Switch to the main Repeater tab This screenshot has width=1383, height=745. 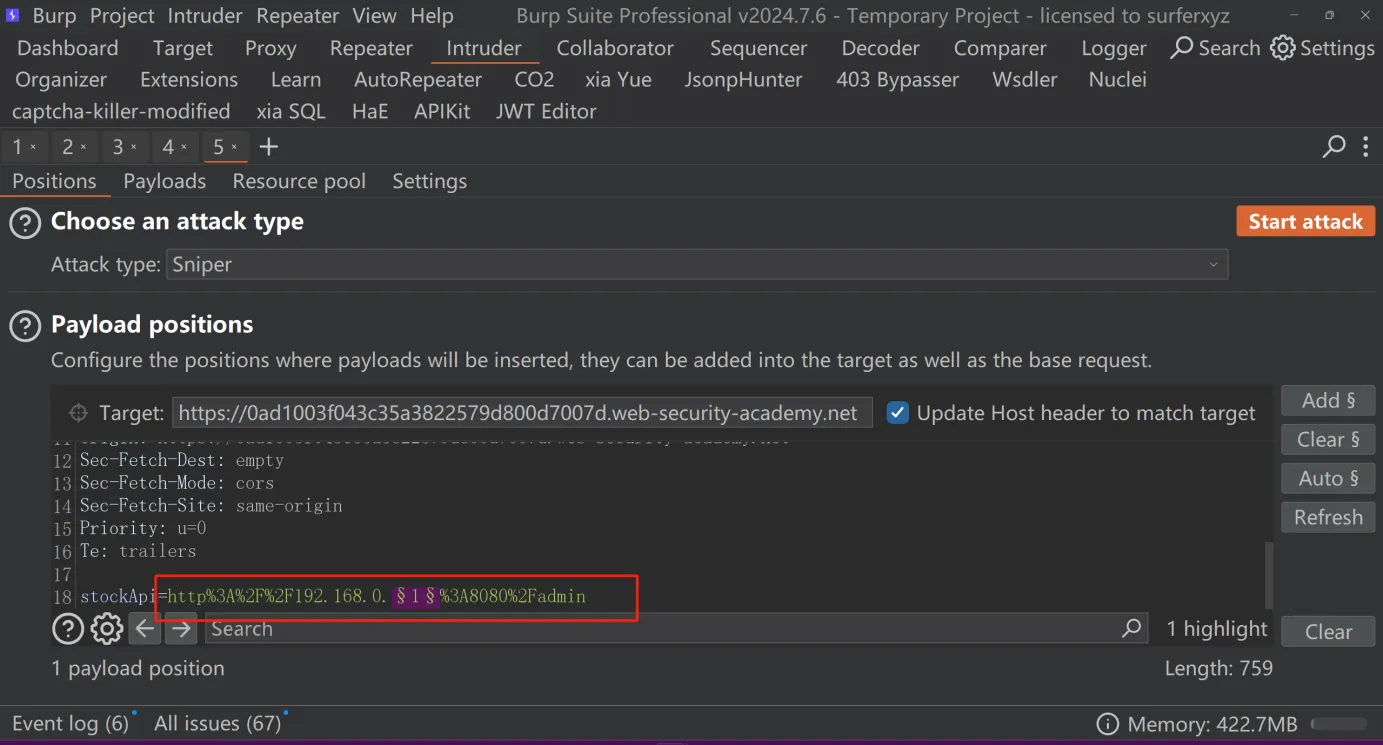click(x=371, y=48)
